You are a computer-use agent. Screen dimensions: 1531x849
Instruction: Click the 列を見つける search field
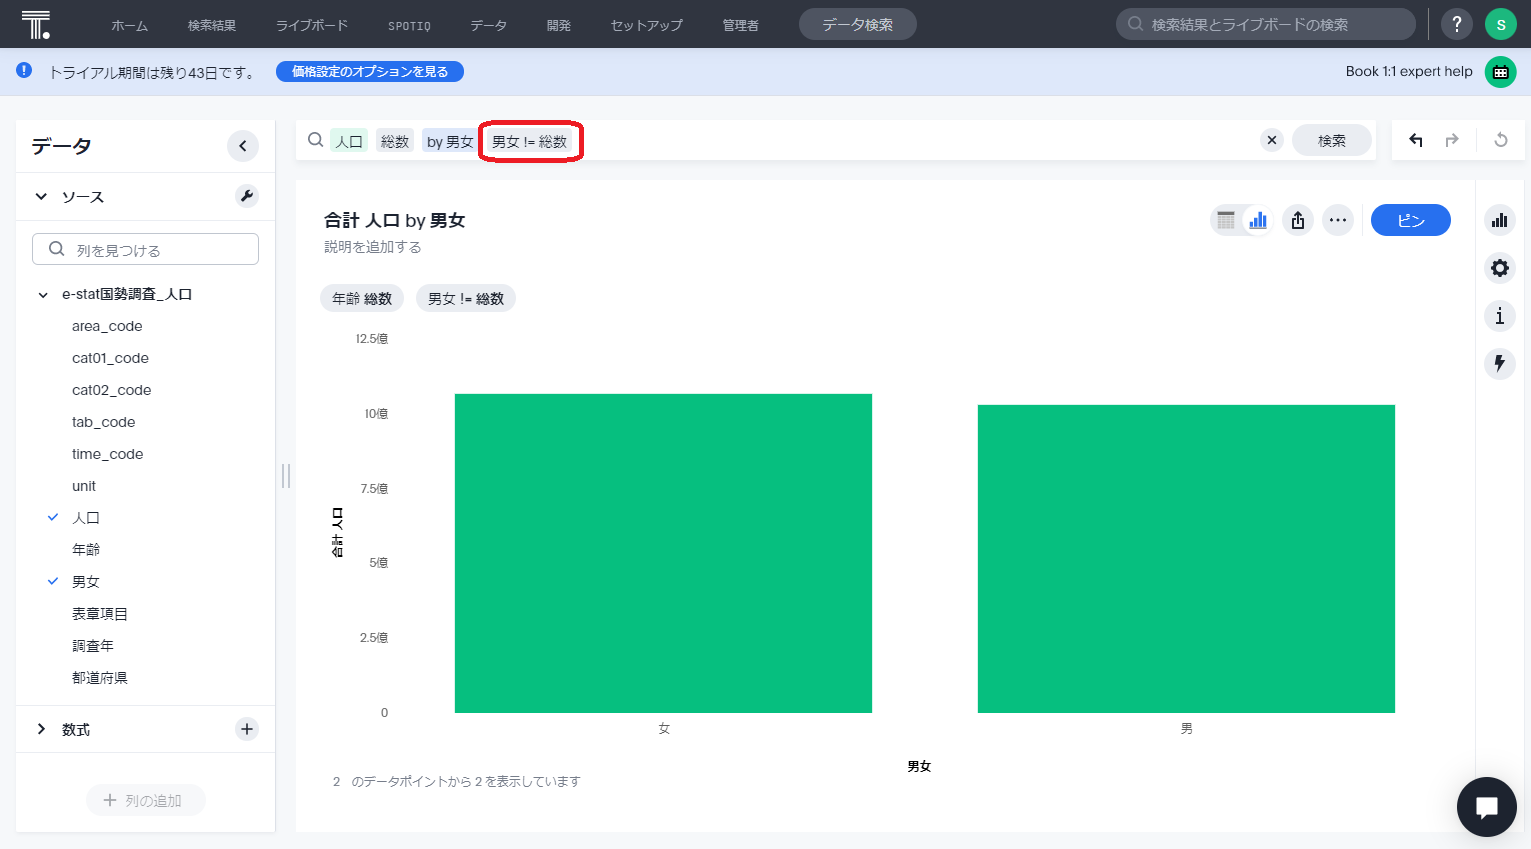click(145, 248)
